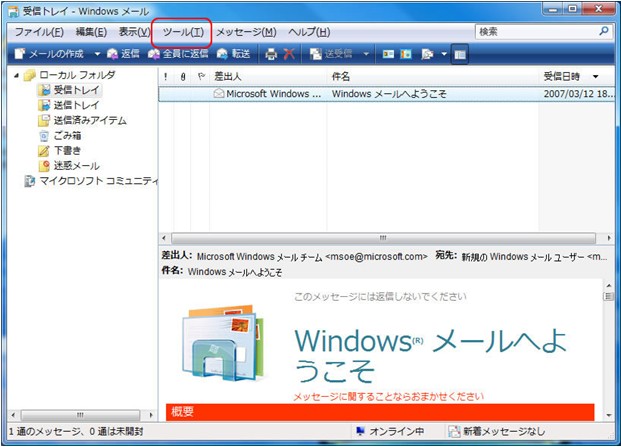Sort by the priority (!) column header
This screenshot has width=621, height=447.
coord(166,76)
